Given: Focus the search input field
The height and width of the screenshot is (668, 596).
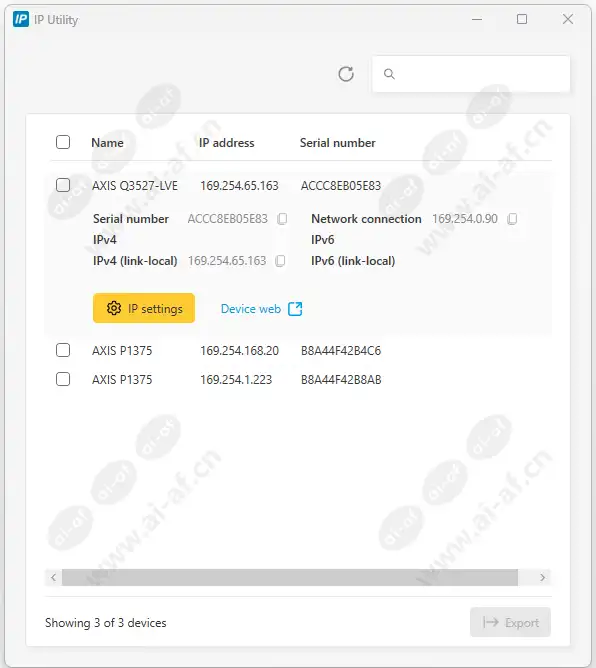Looking at the screenshot, I should pyautogui.click(x=471, y=74).
